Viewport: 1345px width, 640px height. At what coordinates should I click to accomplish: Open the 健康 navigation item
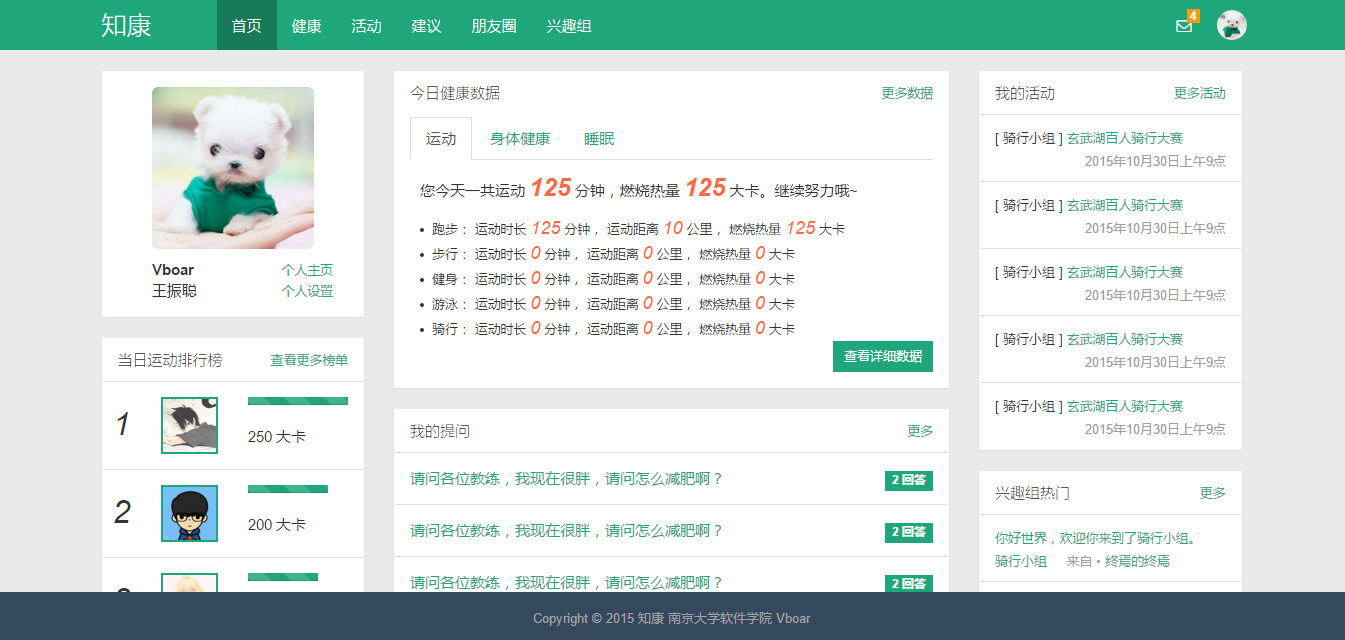[307, 25]
